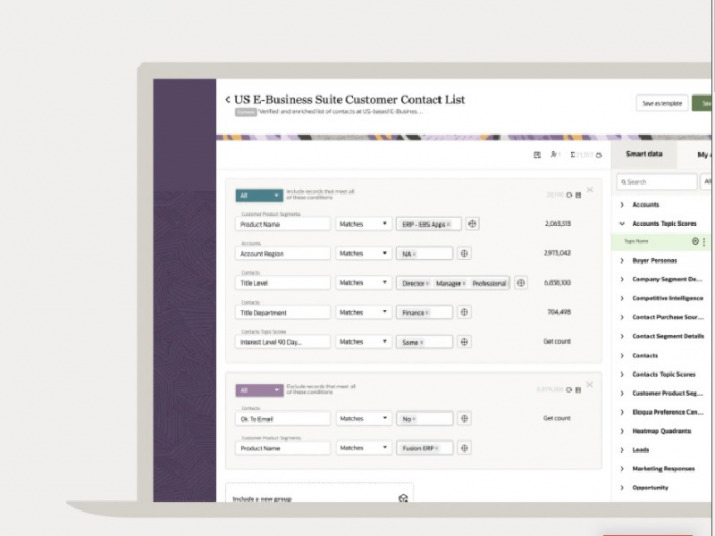Screen dimensions: 715x536
Task: Click the 704,498 count value
Action: (559, 312)
